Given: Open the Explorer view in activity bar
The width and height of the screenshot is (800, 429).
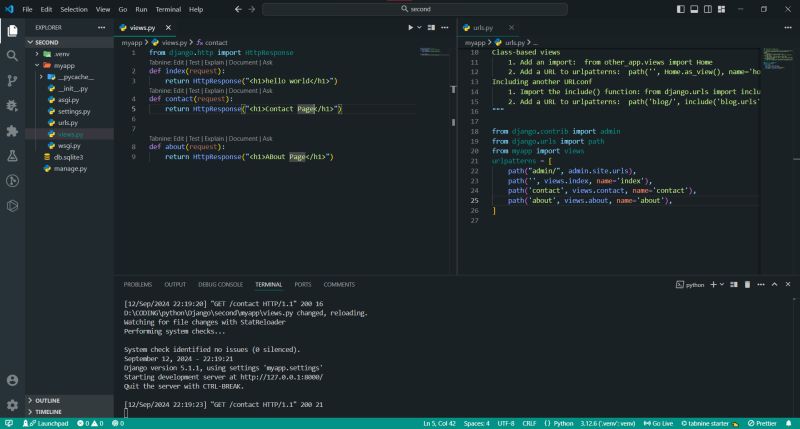Looking at the screenshot, I should tap(12, 31).
